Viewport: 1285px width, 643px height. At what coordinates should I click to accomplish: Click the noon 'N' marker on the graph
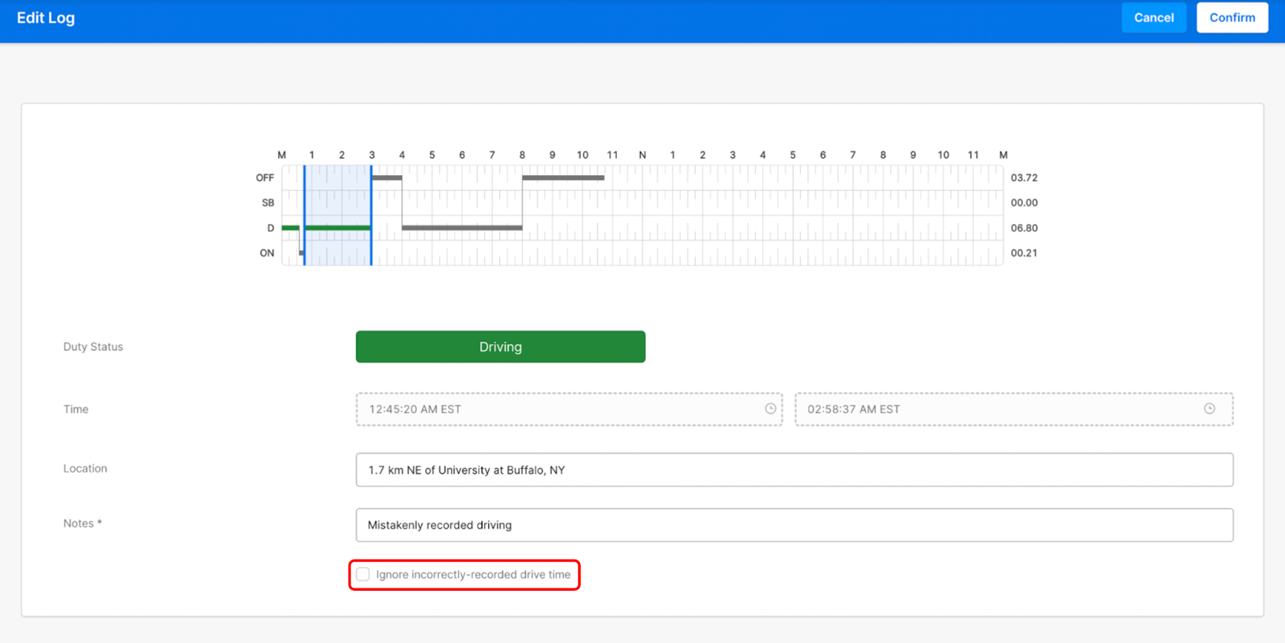[642, 155]
